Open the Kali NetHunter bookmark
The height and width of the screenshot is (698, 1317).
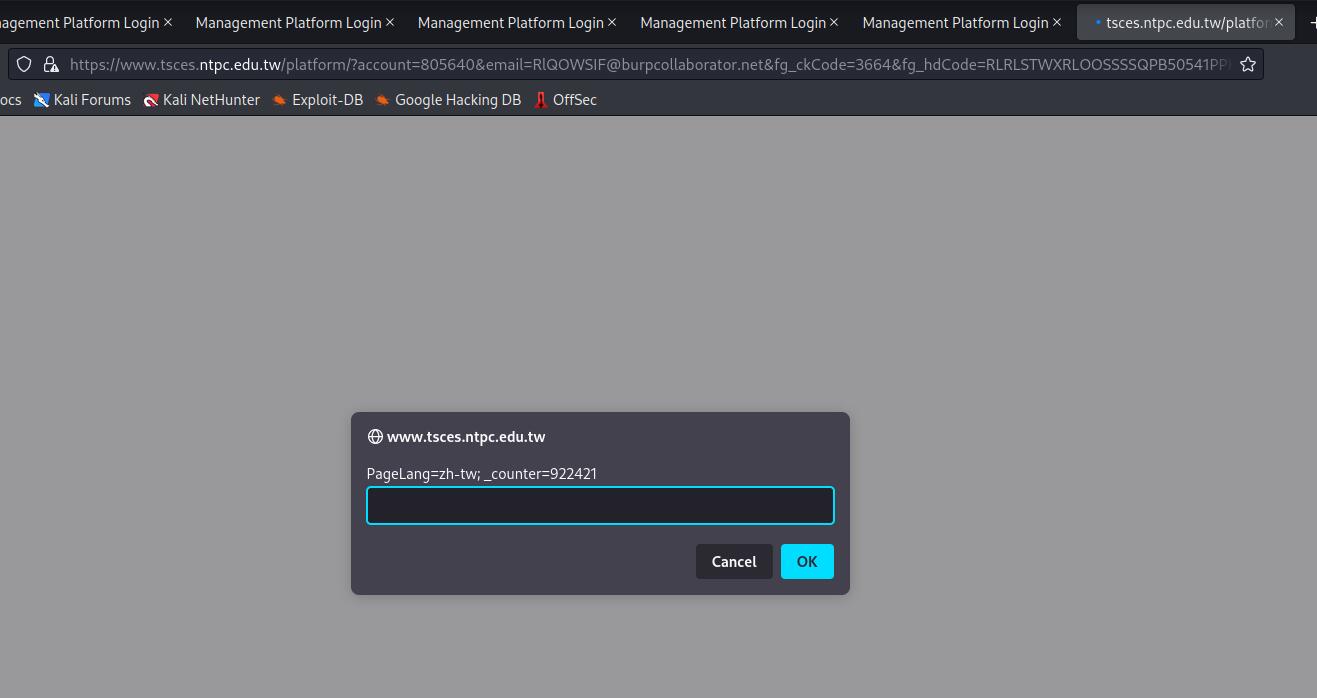coord(201,99)
